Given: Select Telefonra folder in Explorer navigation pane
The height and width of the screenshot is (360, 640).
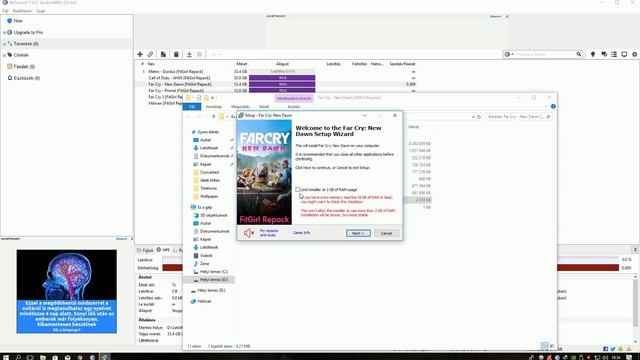Looking at the screenshot, I should (x=205, y=188).
